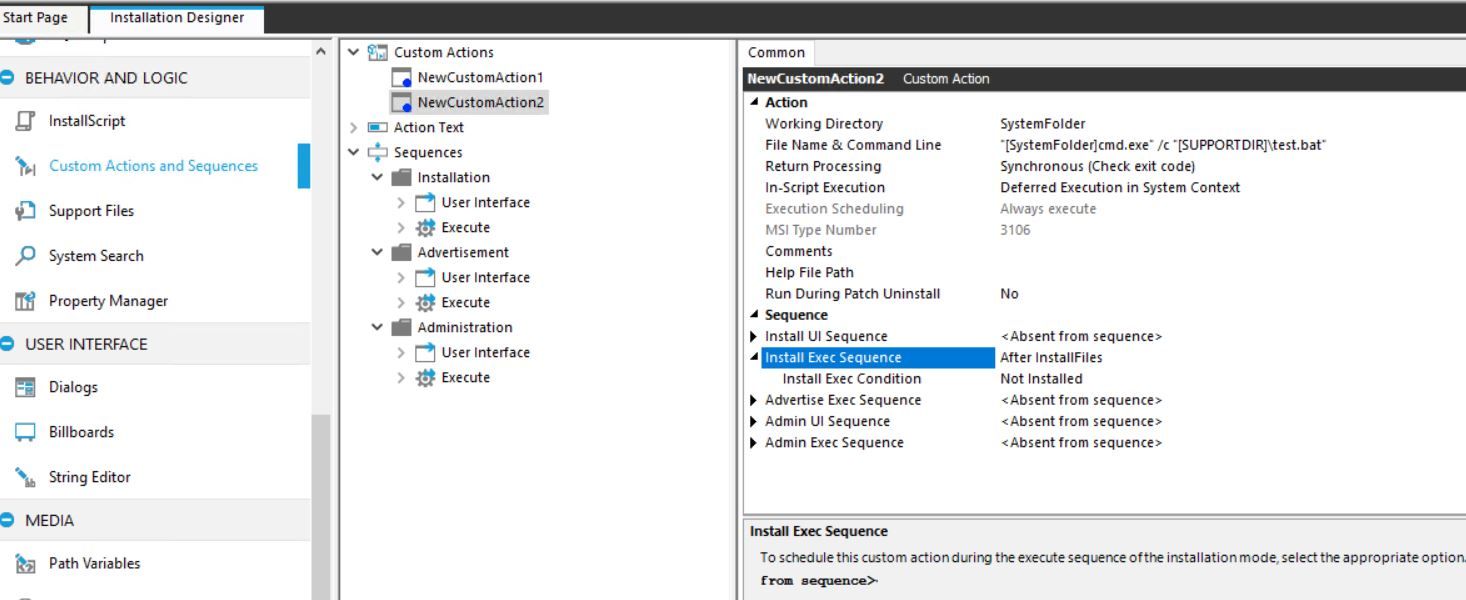The height and width of the screenshot is (600, 1466).
Task: Click the In-Script Execution Deferred value
Action: point(1120,187)
